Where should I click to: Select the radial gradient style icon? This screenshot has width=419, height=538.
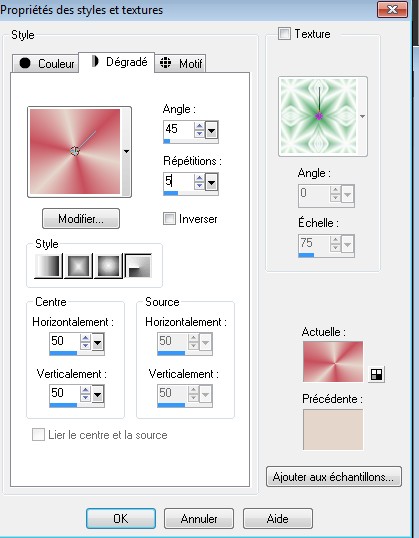[x=138, y=266]
